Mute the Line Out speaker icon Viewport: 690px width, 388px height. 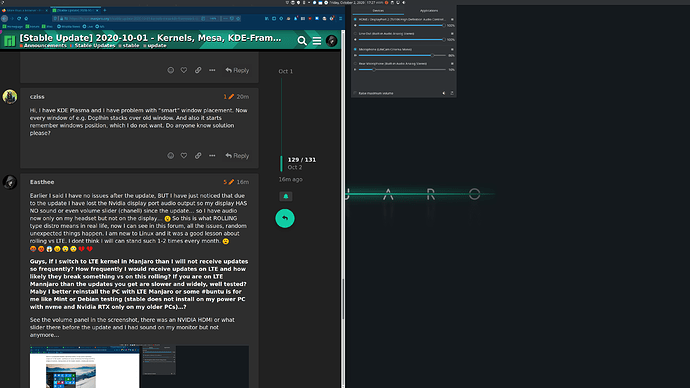coord(355,40)
